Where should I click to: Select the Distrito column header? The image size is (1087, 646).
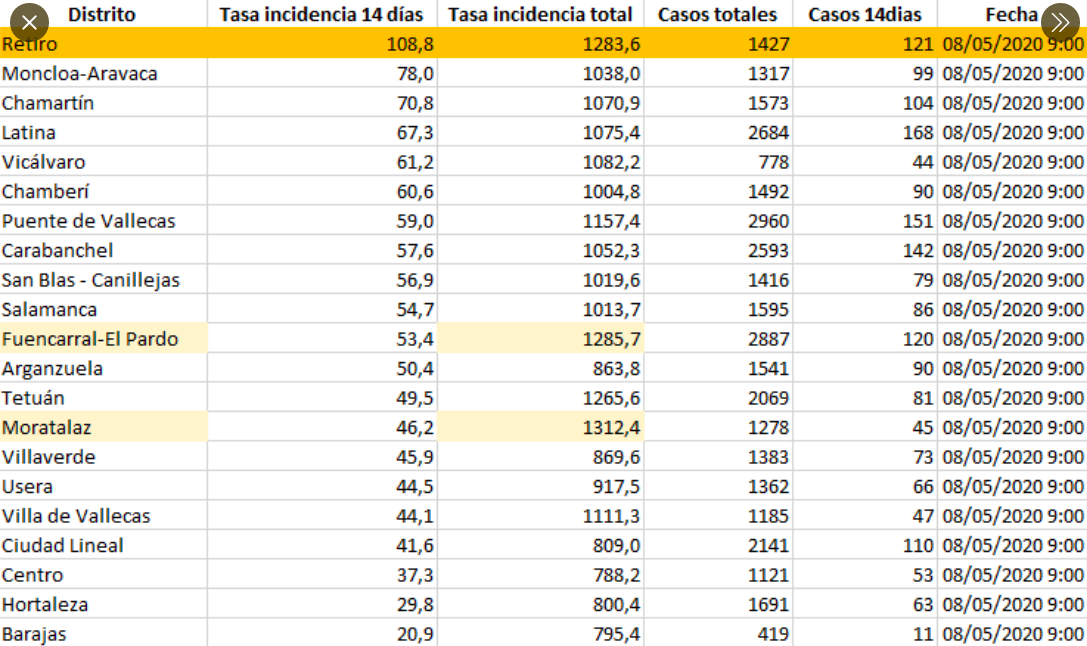click(x=102, y=14)
